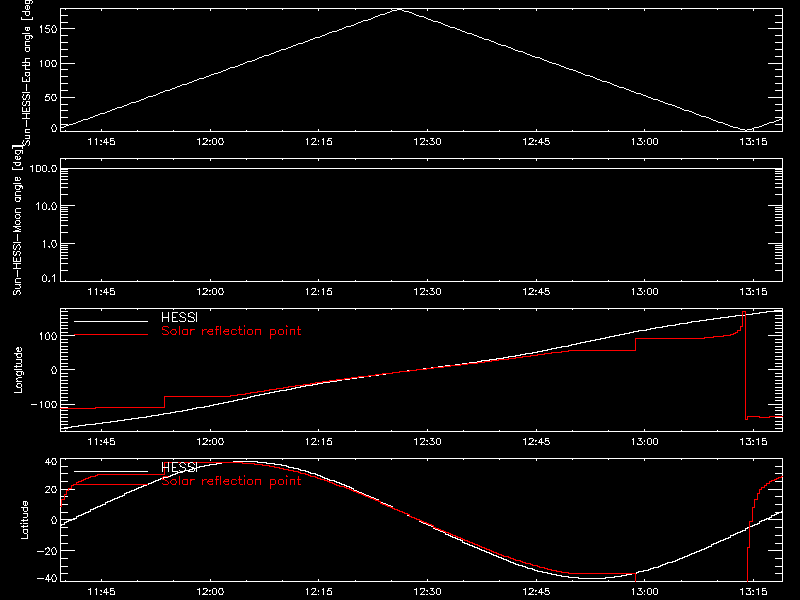Image resolution: width=800 pixels, height=600 pixels.
Task: Click the 12:15 time label under the Latitude plot
Action: point(319,591)
